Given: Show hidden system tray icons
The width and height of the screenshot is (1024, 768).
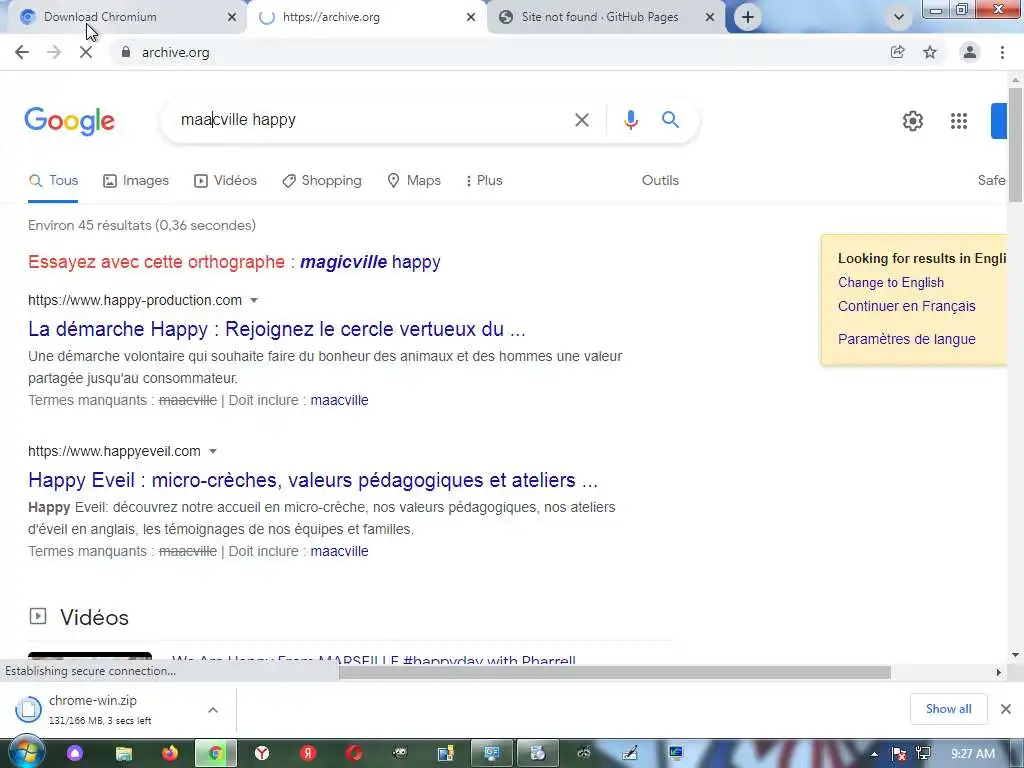Looking at the screenshot, I should (x=874, y=754).
